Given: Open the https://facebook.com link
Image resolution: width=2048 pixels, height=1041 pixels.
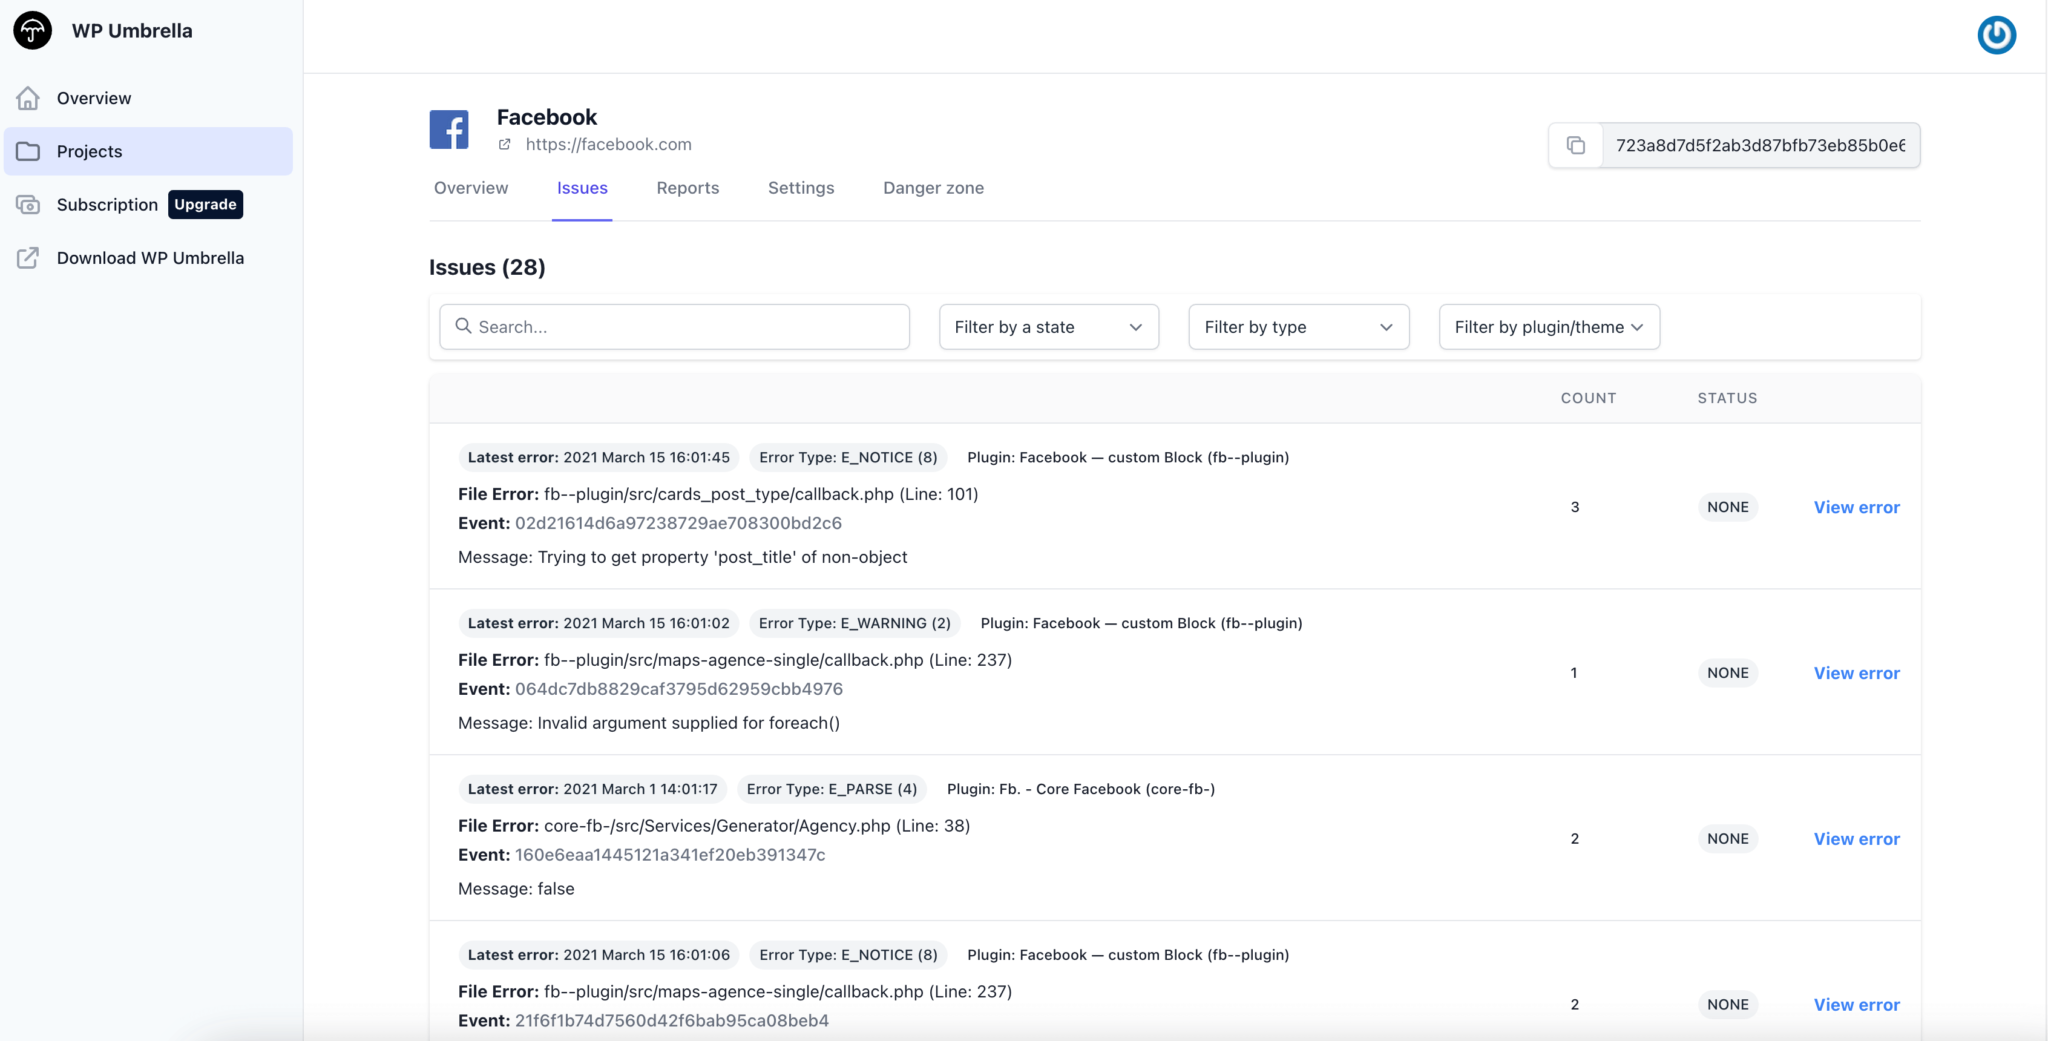Looking at the screenshot, I should point(608,144).
